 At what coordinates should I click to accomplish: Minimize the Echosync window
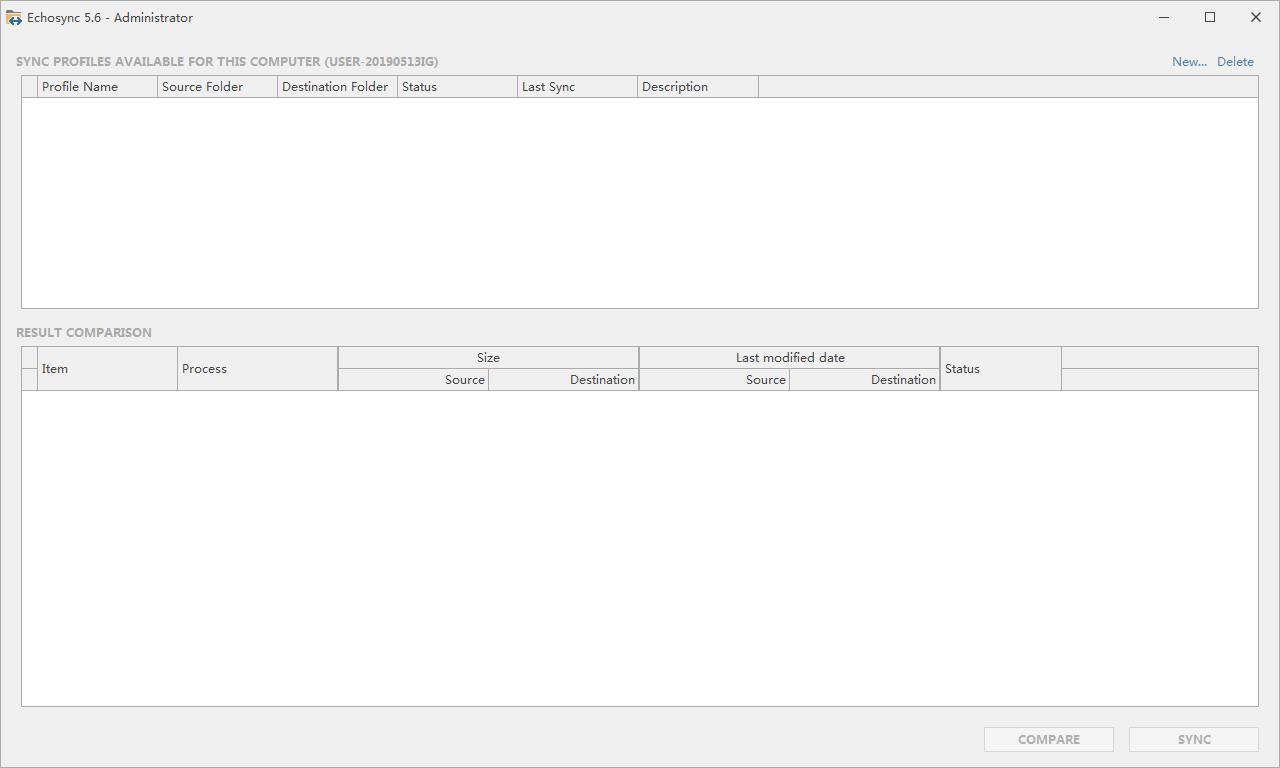click(x=1164, y=17)
